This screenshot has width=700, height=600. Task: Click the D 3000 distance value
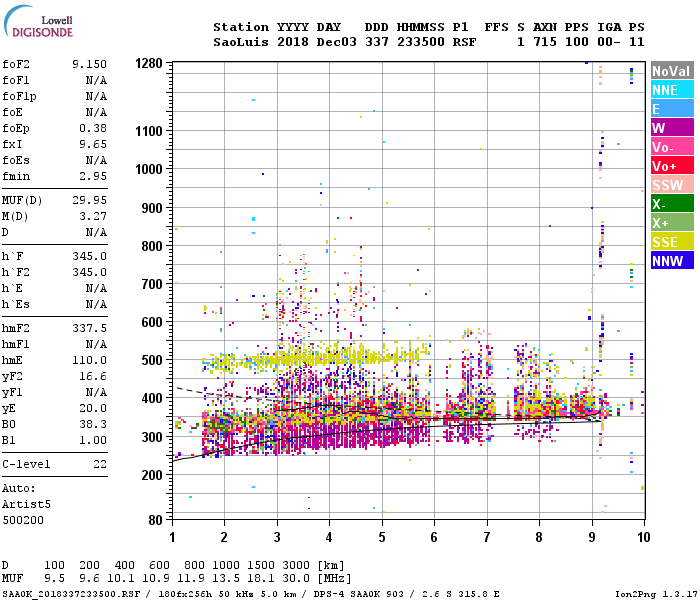pos(296,566)
